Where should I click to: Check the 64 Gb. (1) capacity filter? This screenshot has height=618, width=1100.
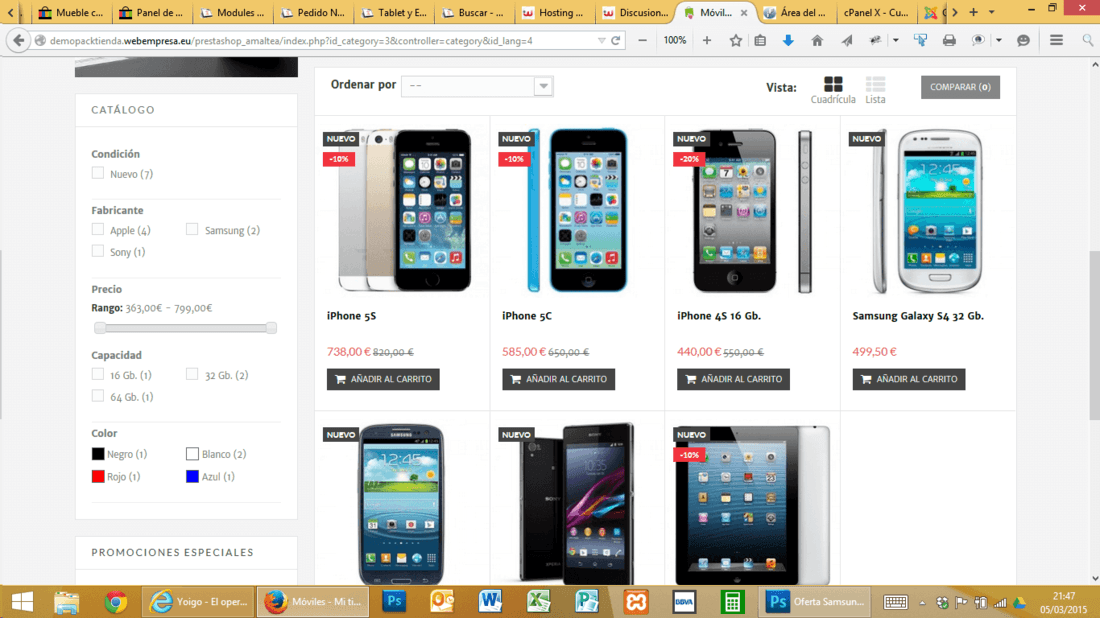[98, 396]
